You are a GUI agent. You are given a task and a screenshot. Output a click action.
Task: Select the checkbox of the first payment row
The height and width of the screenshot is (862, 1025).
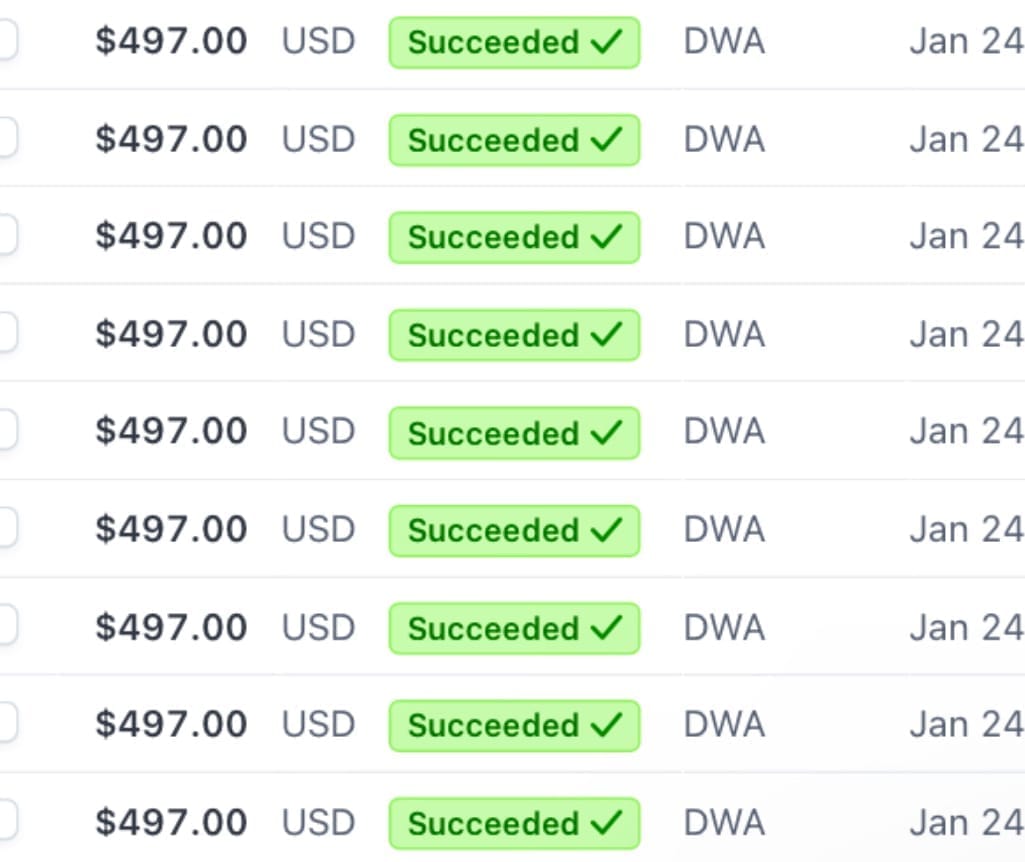click(7, 40)
